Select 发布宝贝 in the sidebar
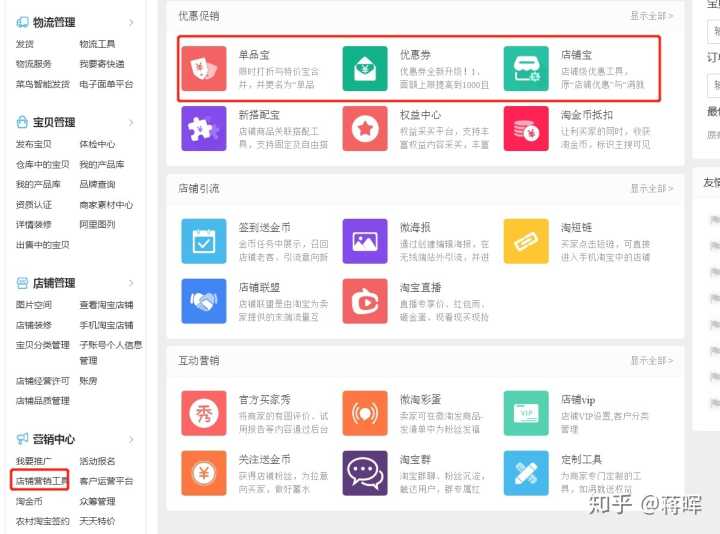Screen dimensions: 720x534 (x=33, y=144)
